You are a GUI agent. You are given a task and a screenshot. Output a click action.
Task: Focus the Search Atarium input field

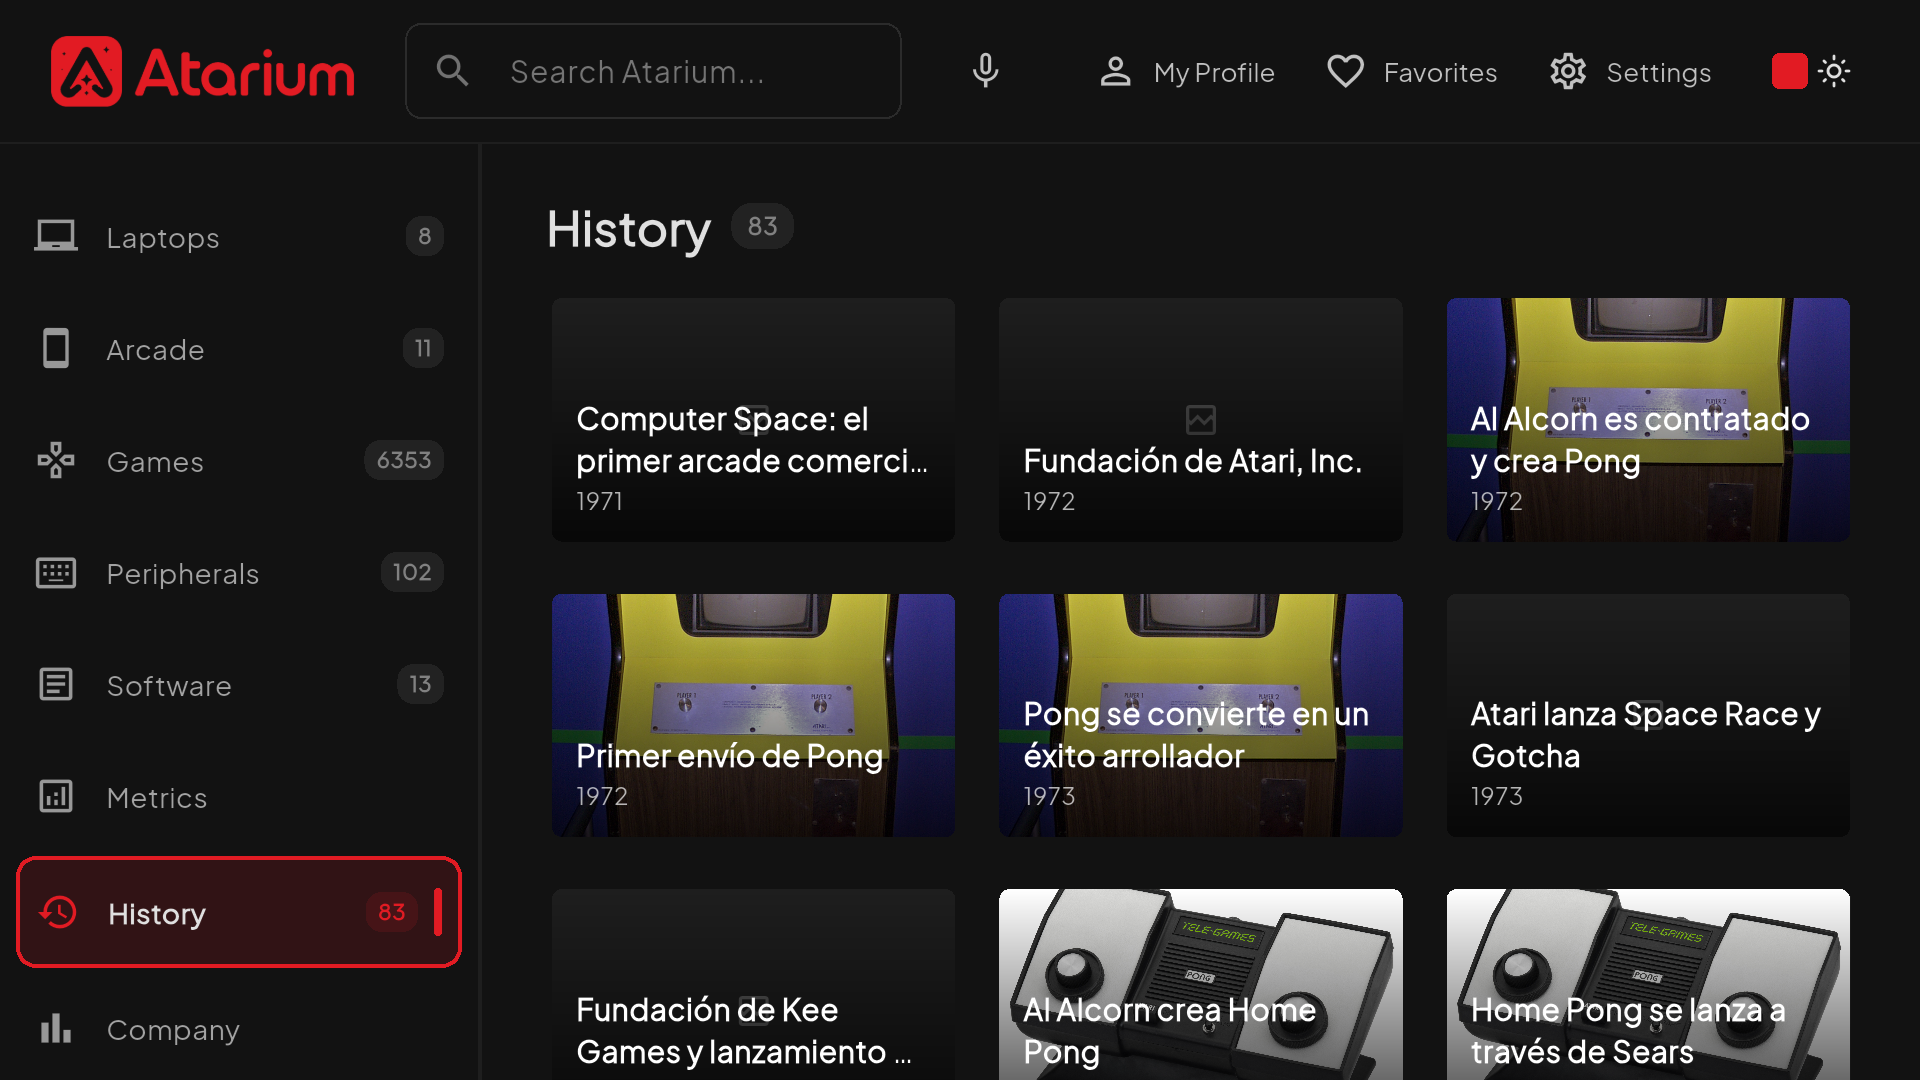653,71
